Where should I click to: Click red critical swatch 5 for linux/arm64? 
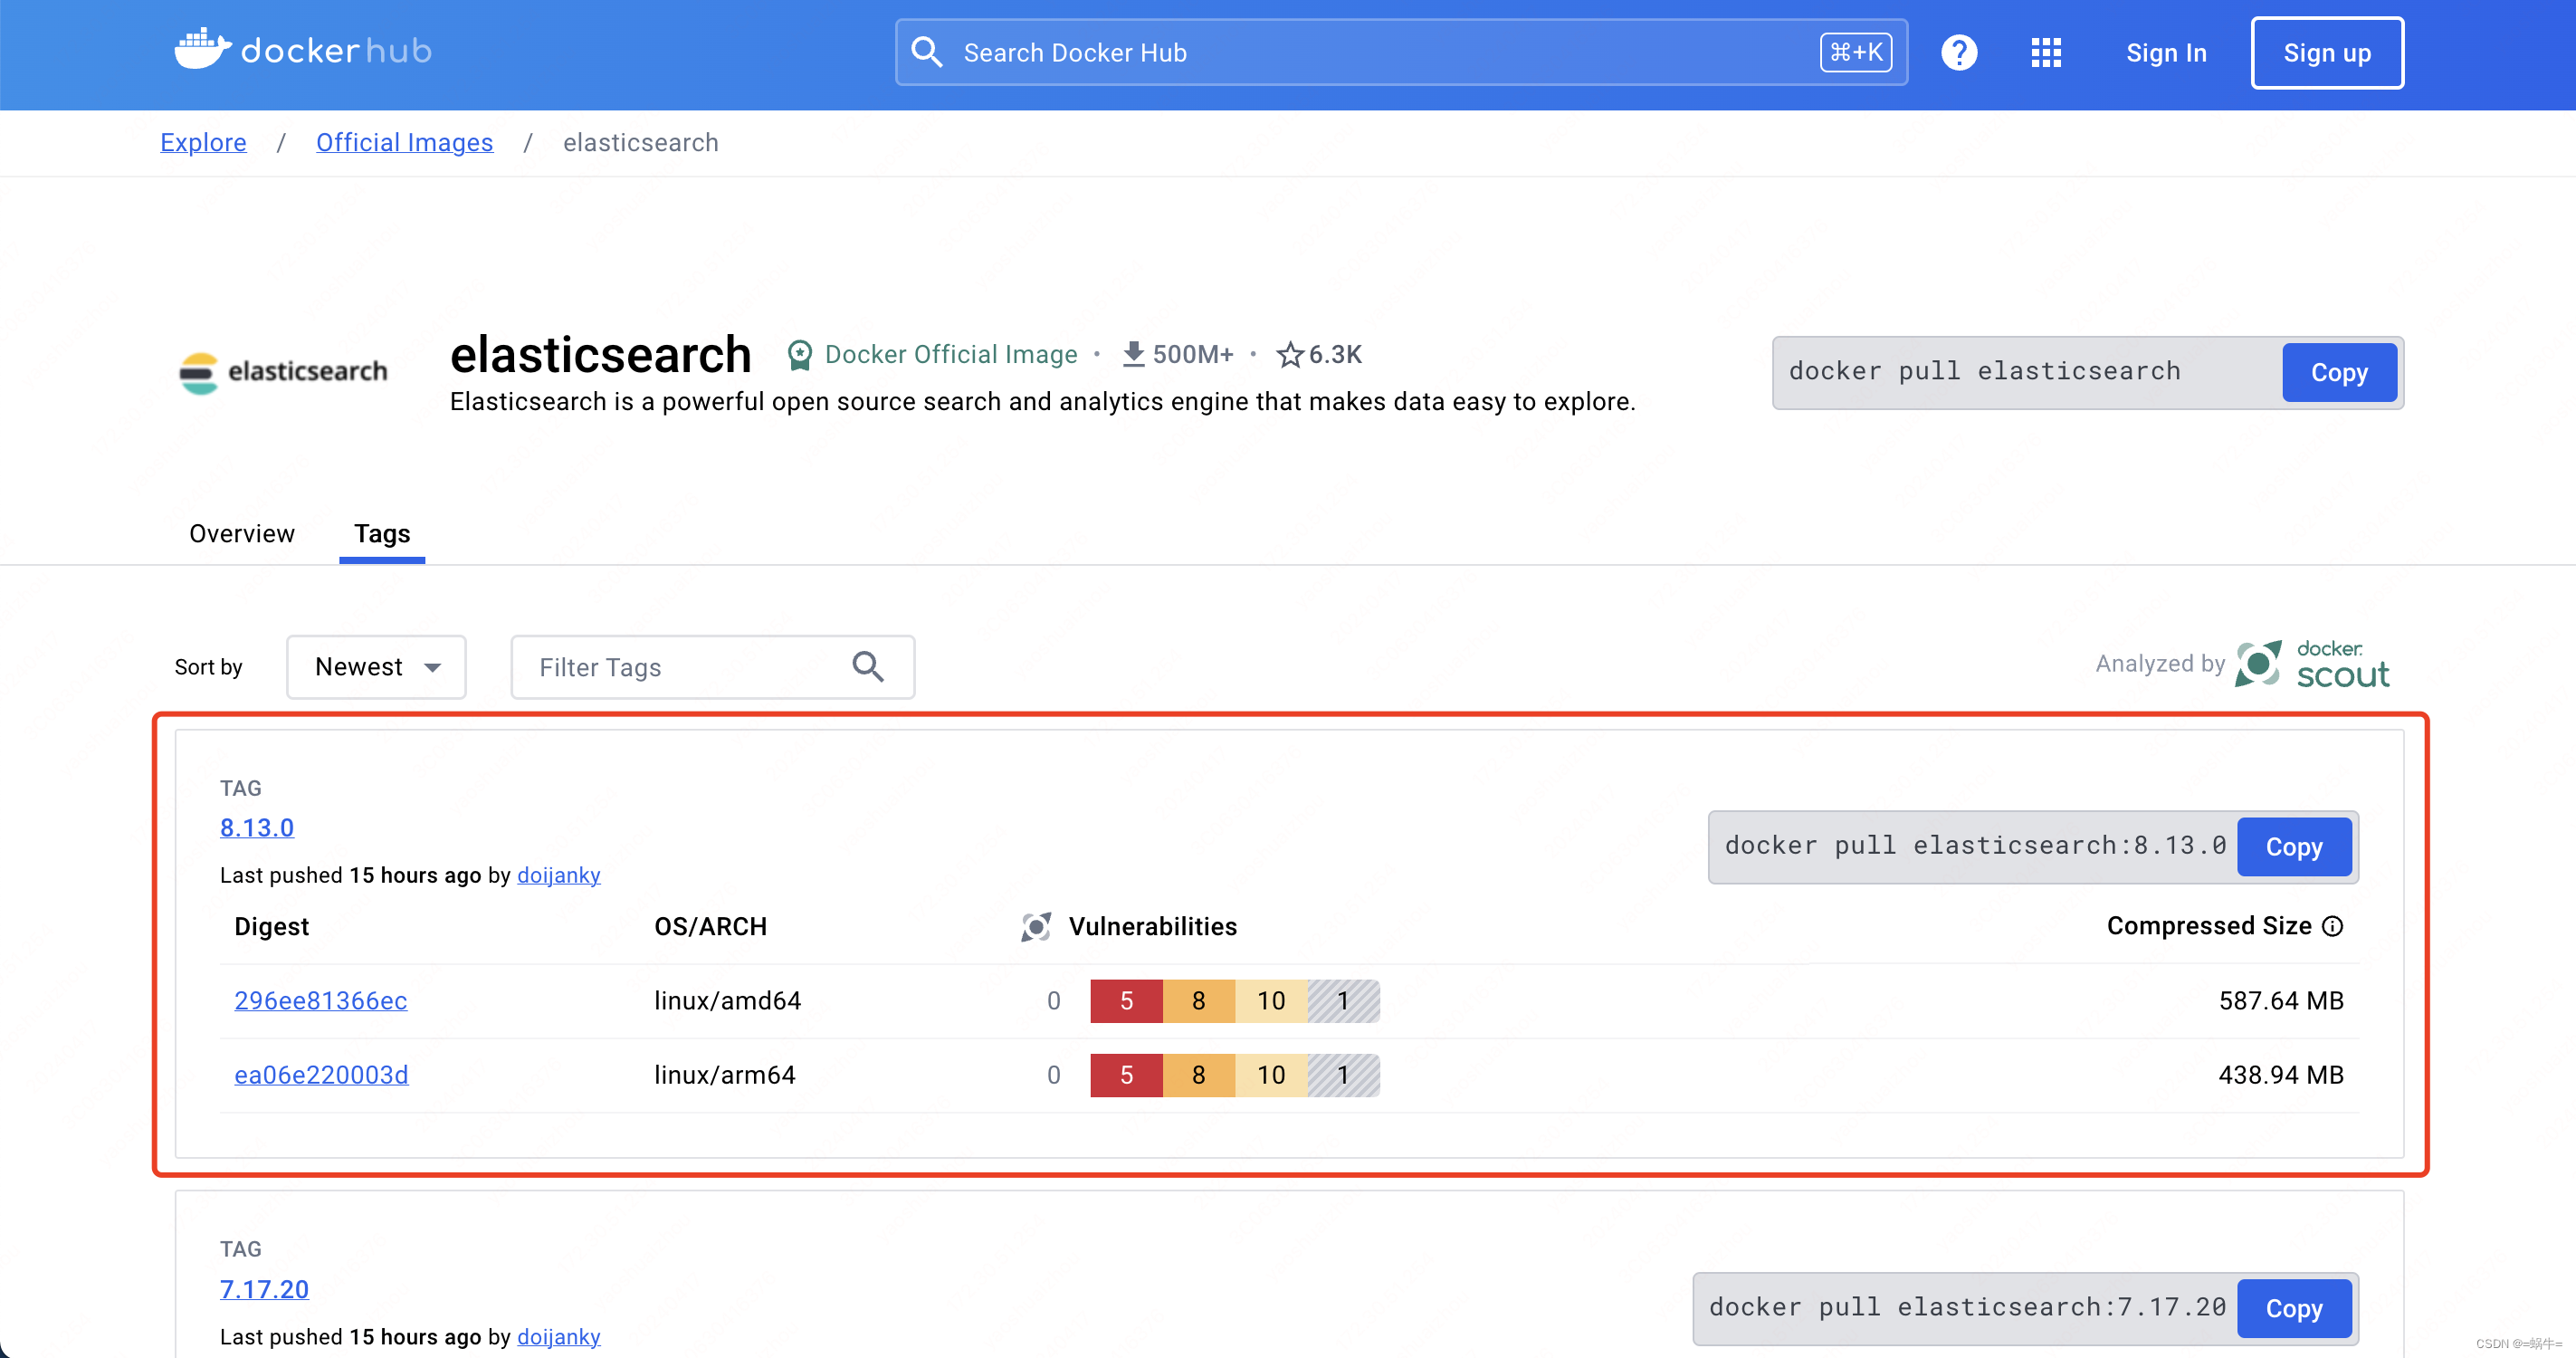(x=1127, y=1075)
